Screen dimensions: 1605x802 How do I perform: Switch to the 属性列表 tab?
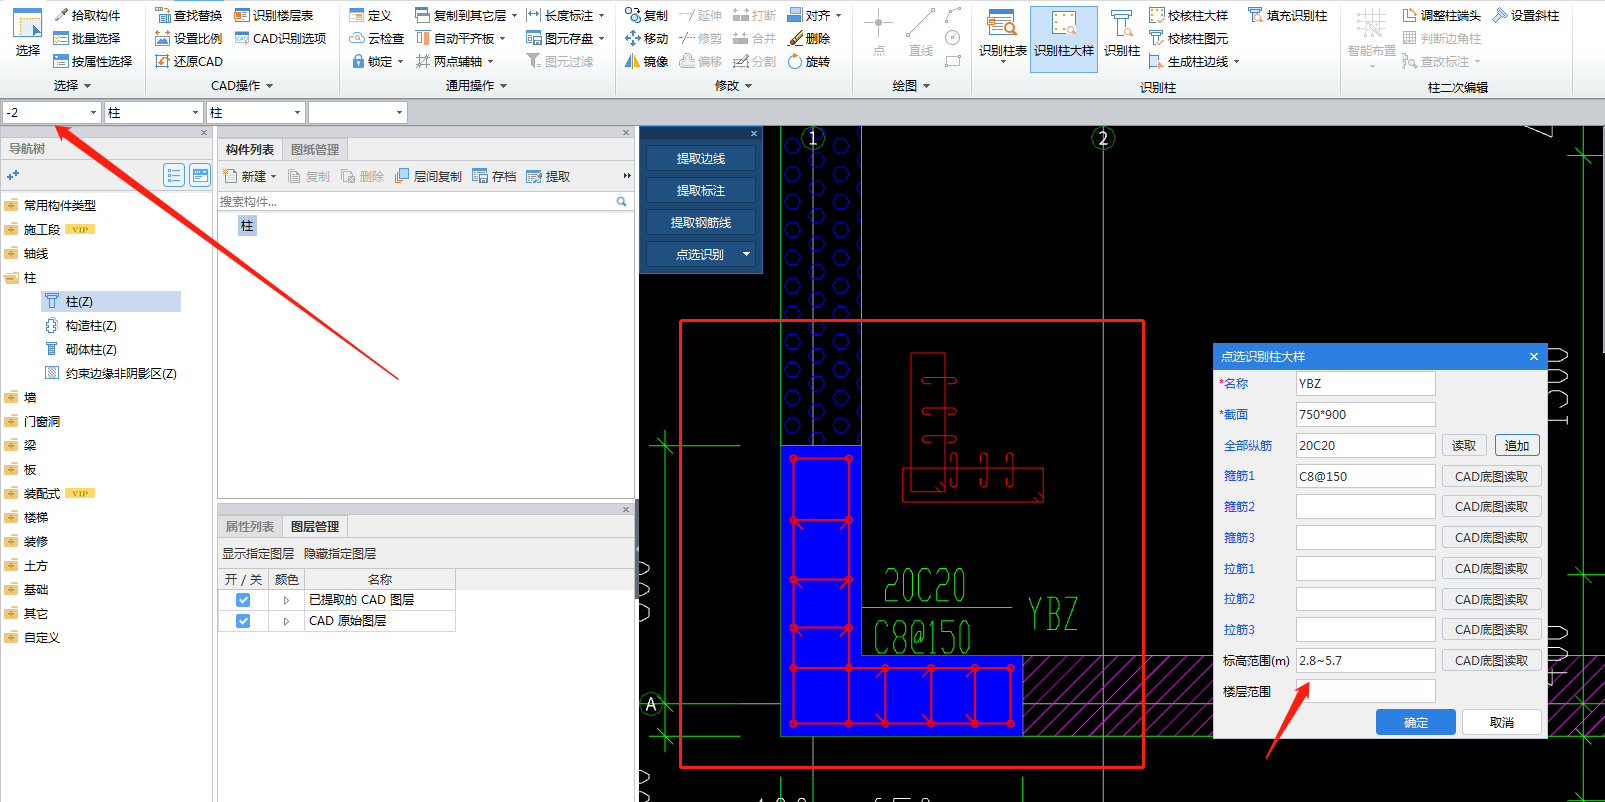pyautogui.click(x=250, y=526)
